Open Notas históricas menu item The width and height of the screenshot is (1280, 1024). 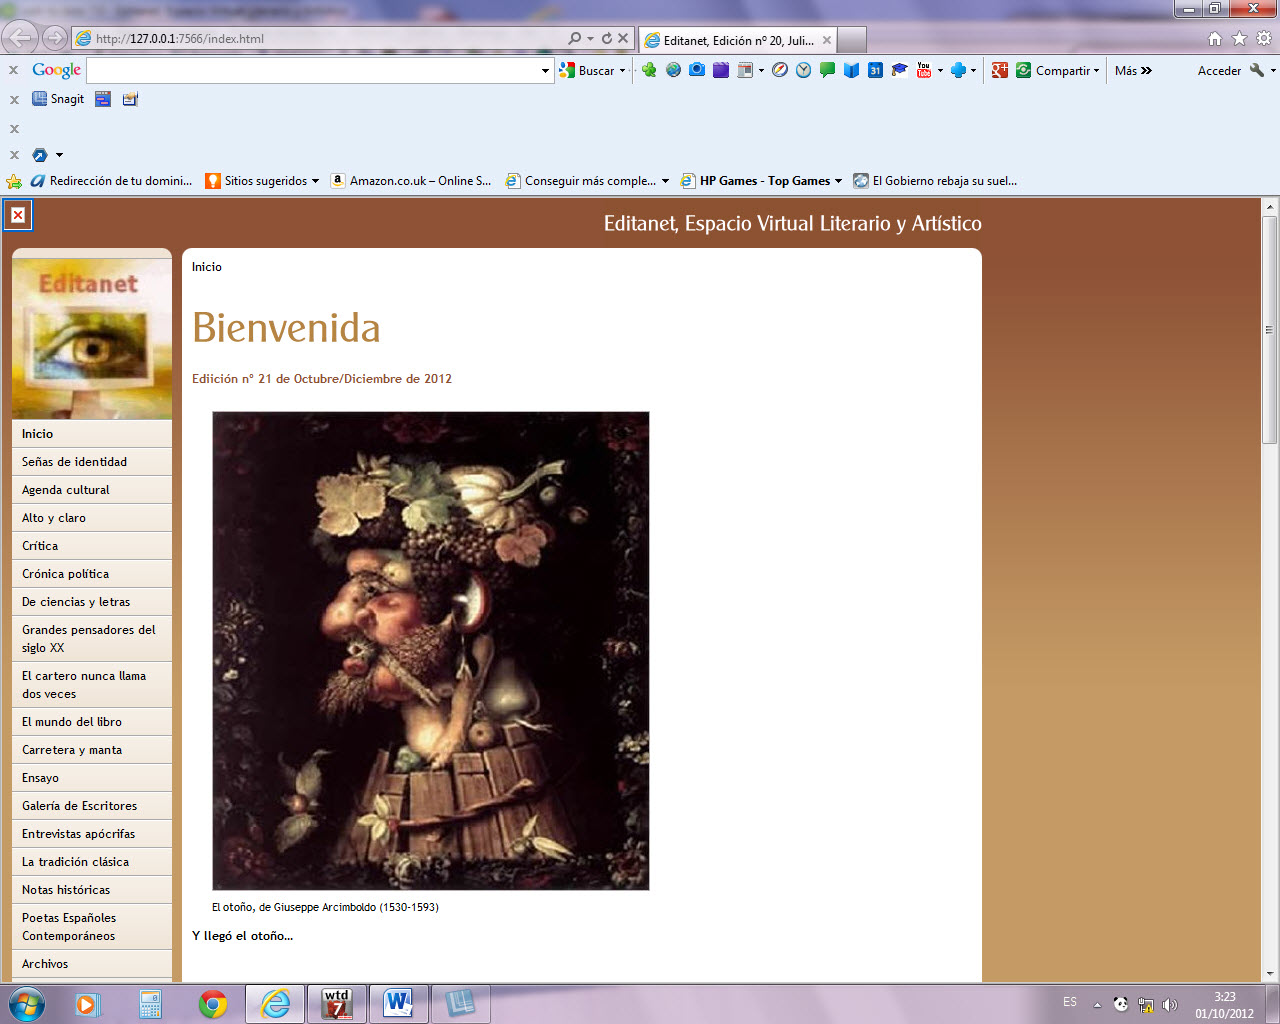(x=92, y=890)
